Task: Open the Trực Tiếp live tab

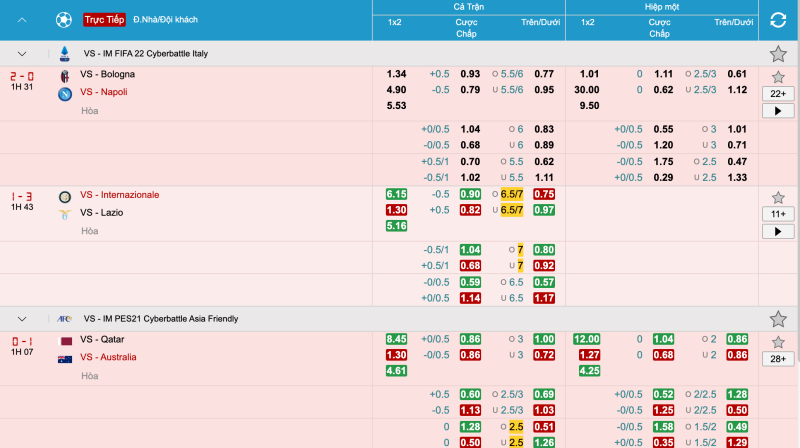Action: 105,20
